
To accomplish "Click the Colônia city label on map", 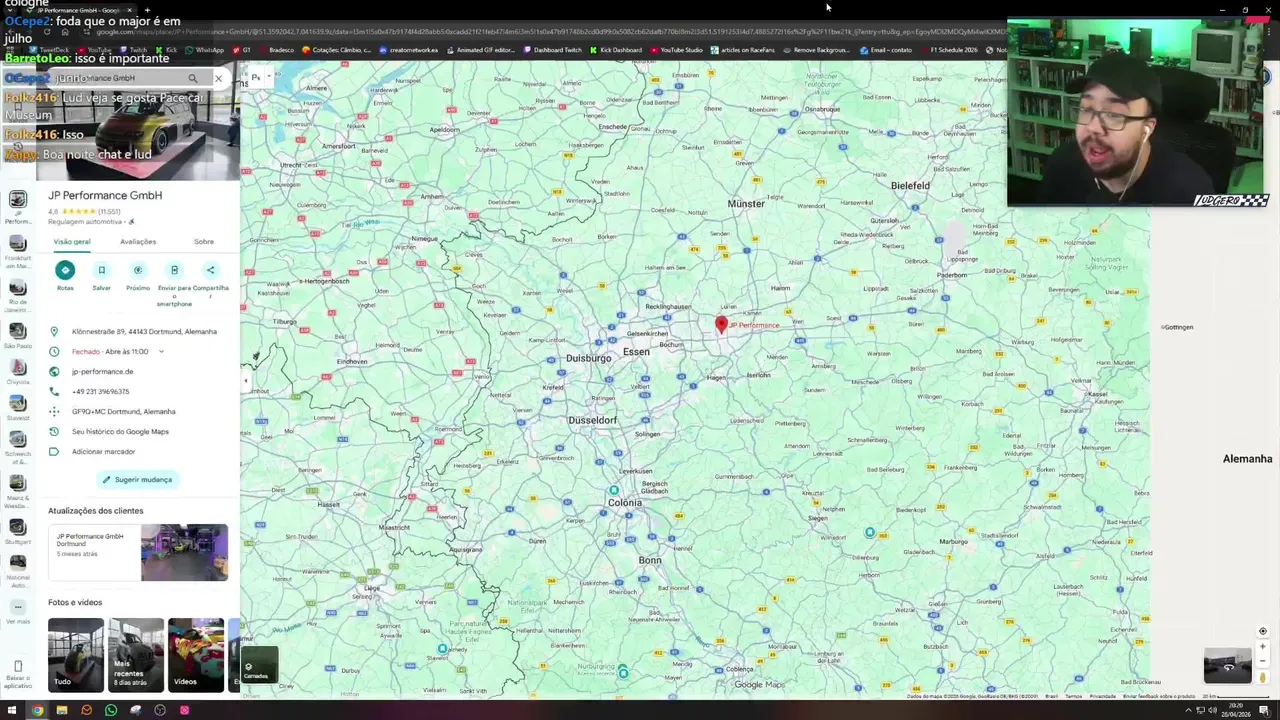I will tap(626, 502).
